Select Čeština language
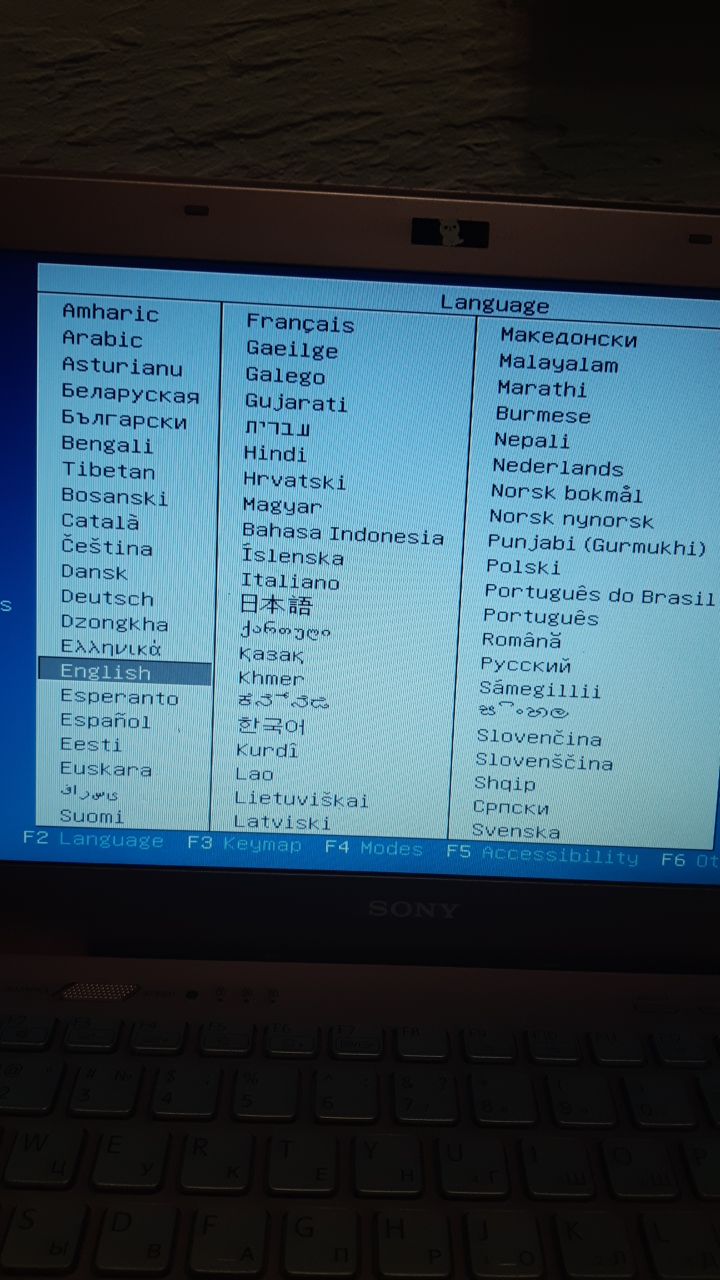 click(x=106, y=547)
